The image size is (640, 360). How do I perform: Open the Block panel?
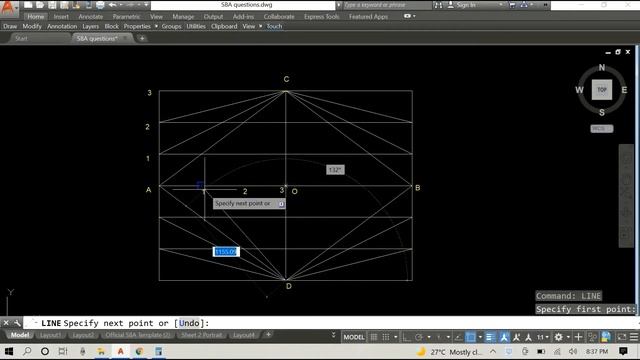[x=111, y=26]
